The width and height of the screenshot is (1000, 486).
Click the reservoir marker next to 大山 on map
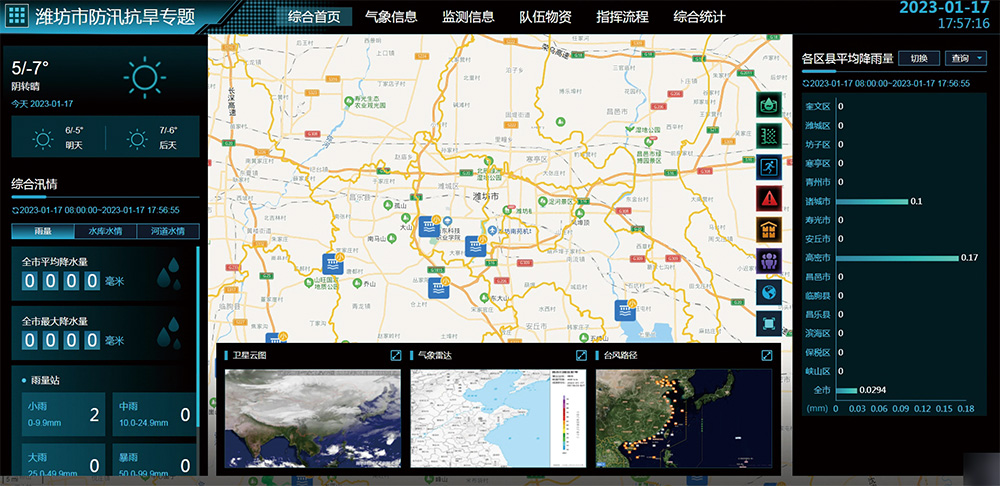430,226
